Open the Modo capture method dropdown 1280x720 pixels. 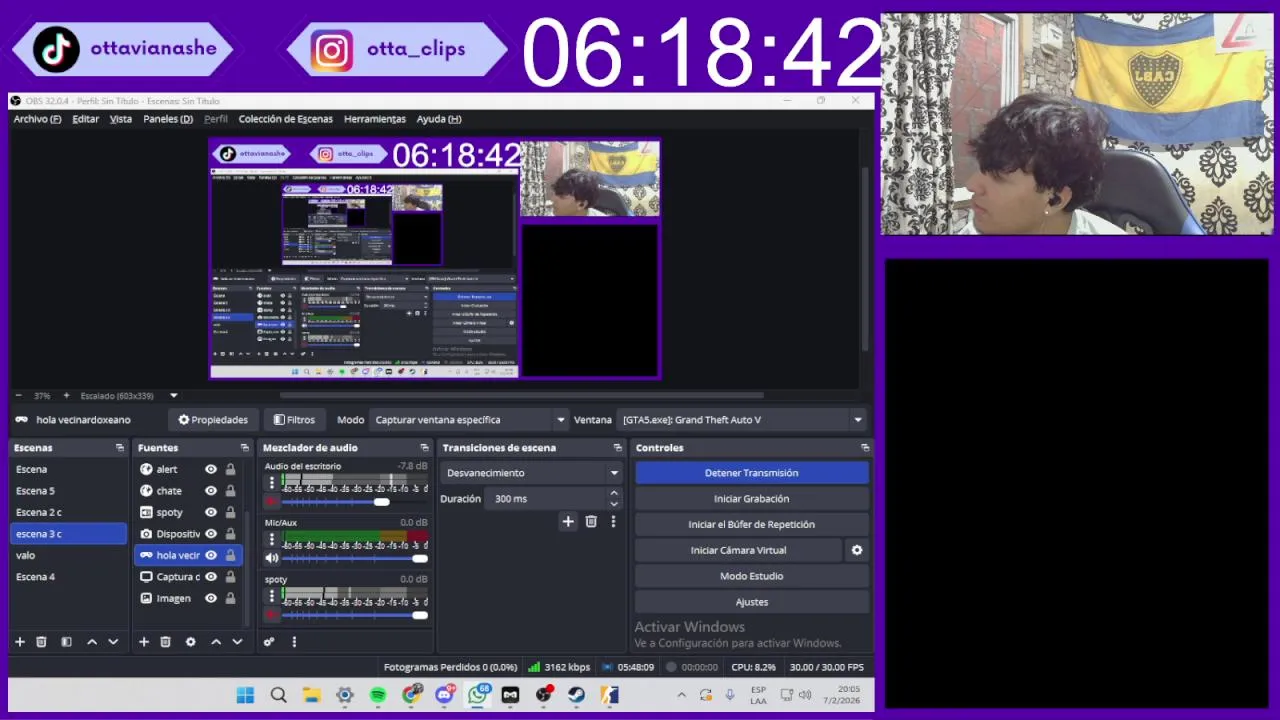point(468,420)
